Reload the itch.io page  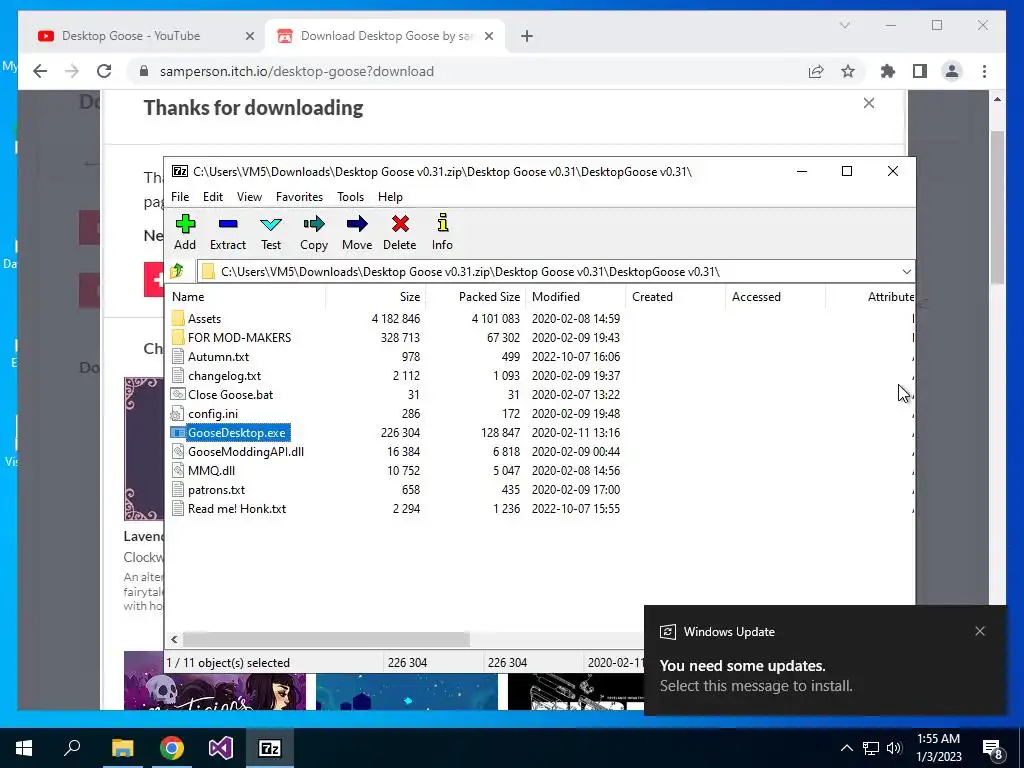pyautogui.click(x=104, y=71)
